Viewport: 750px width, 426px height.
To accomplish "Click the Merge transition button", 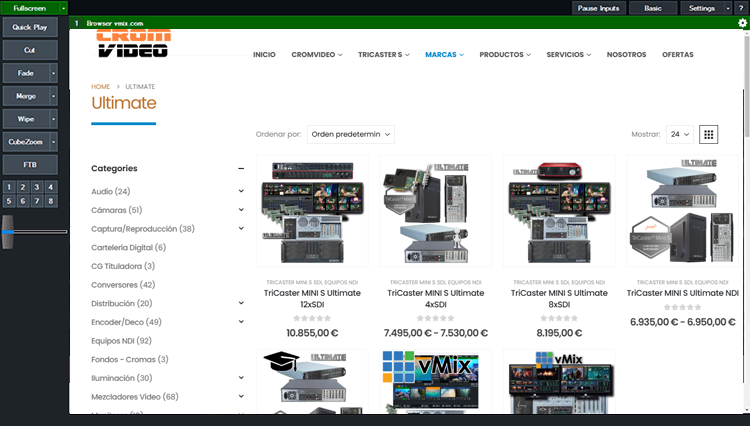I will [26, 96].
